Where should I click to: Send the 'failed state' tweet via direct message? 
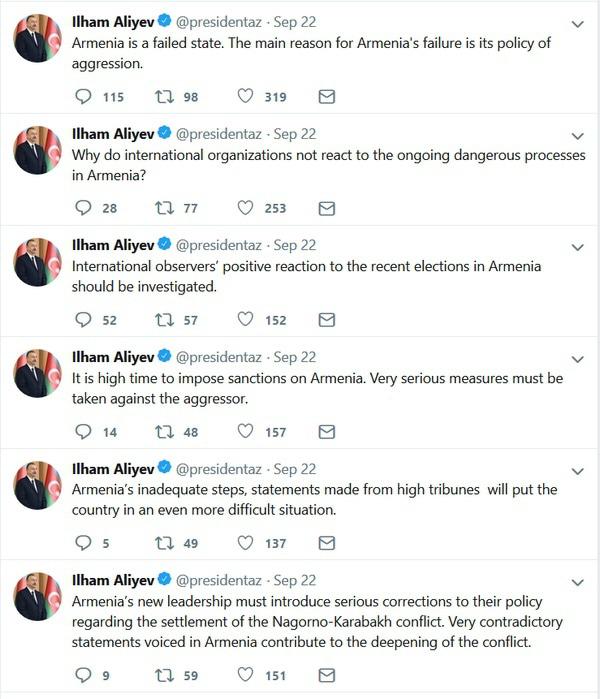pyautogui.click(x=326, y=97)
